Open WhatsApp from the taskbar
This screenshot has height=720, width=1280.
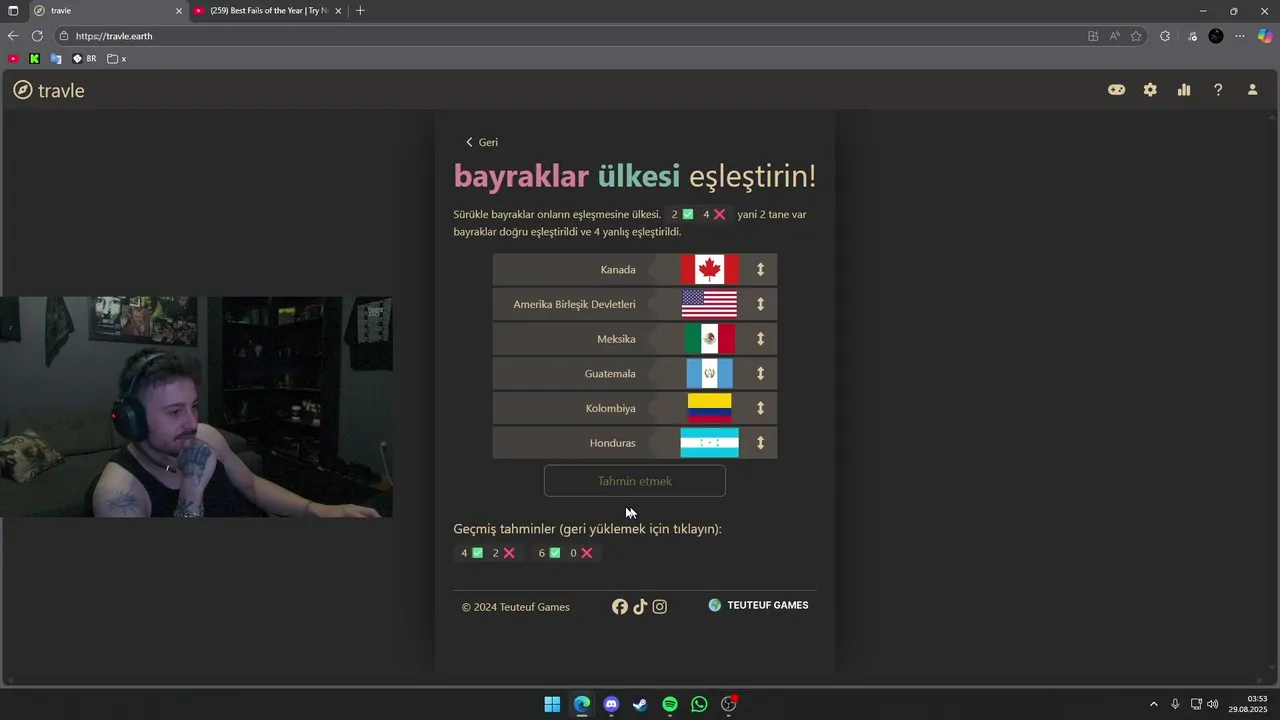coord(699,705)
